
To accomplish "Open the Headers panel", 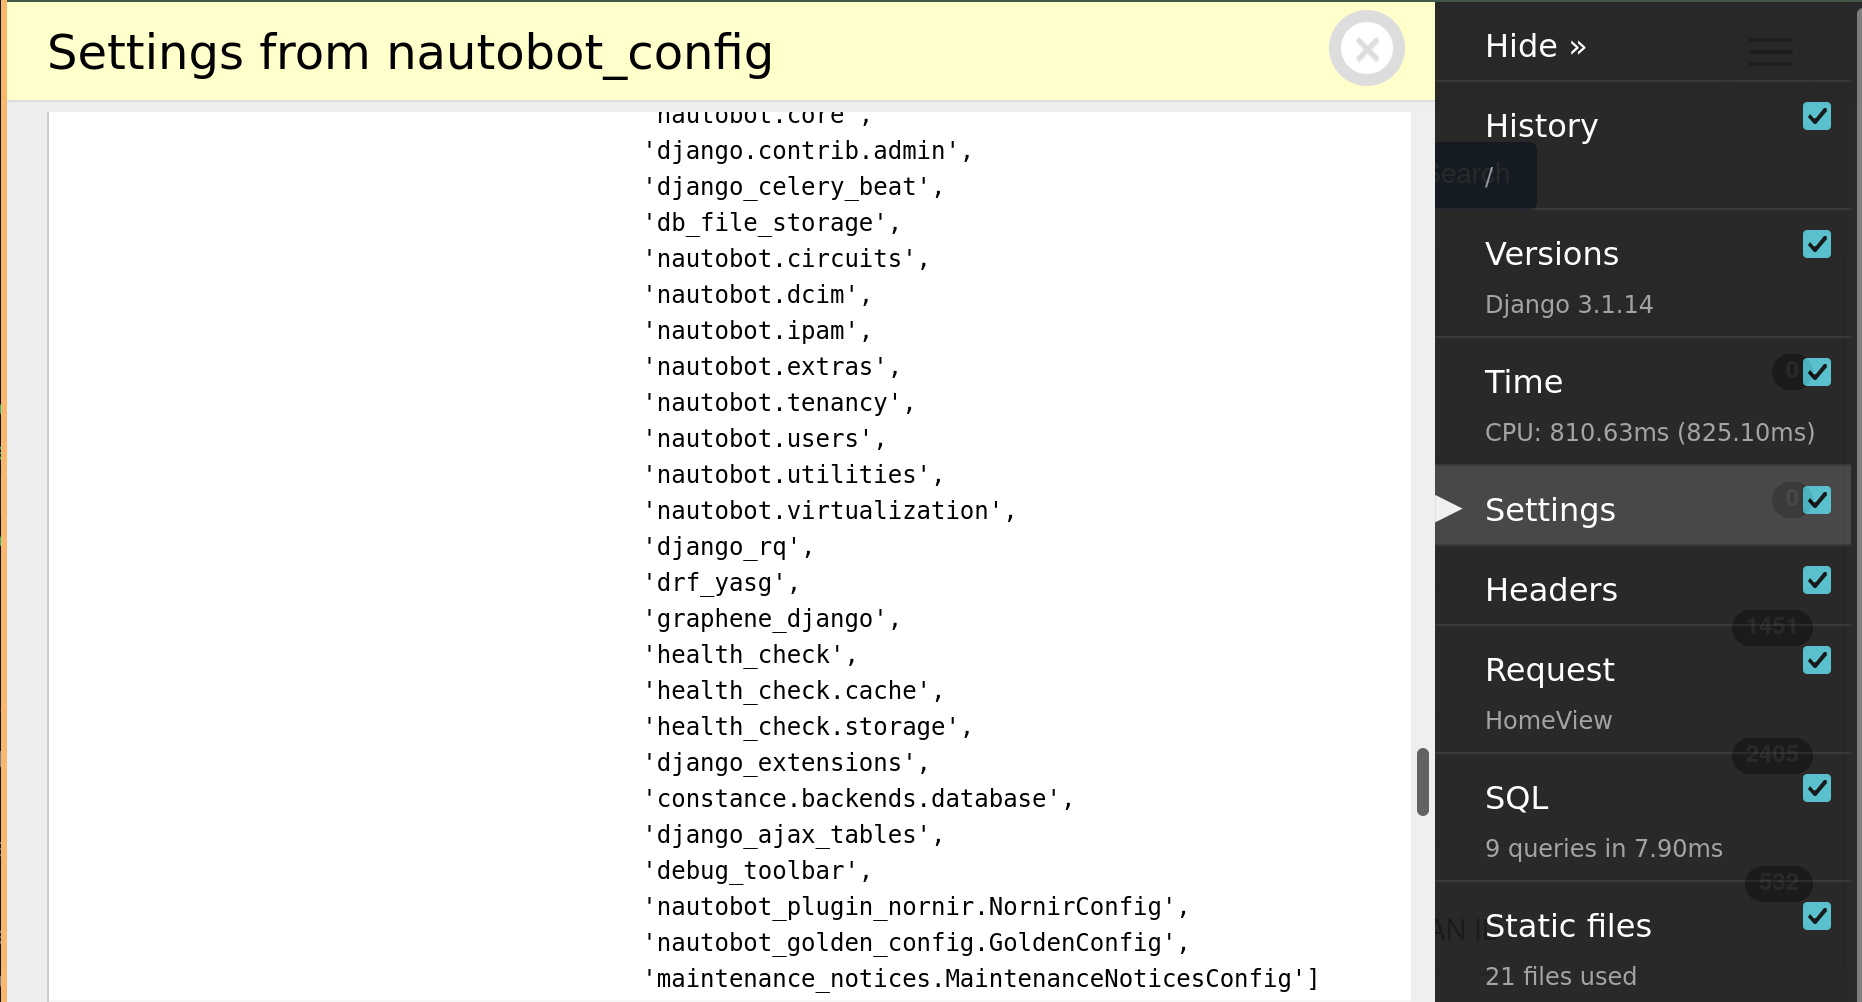I will [x=1551, y=589].
